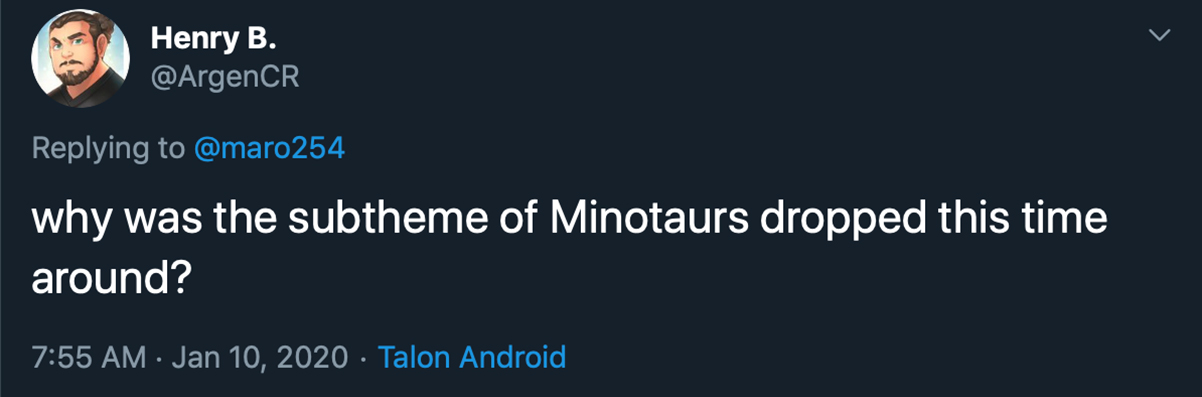Open the Talon Android source link

(x=472, y=356)
